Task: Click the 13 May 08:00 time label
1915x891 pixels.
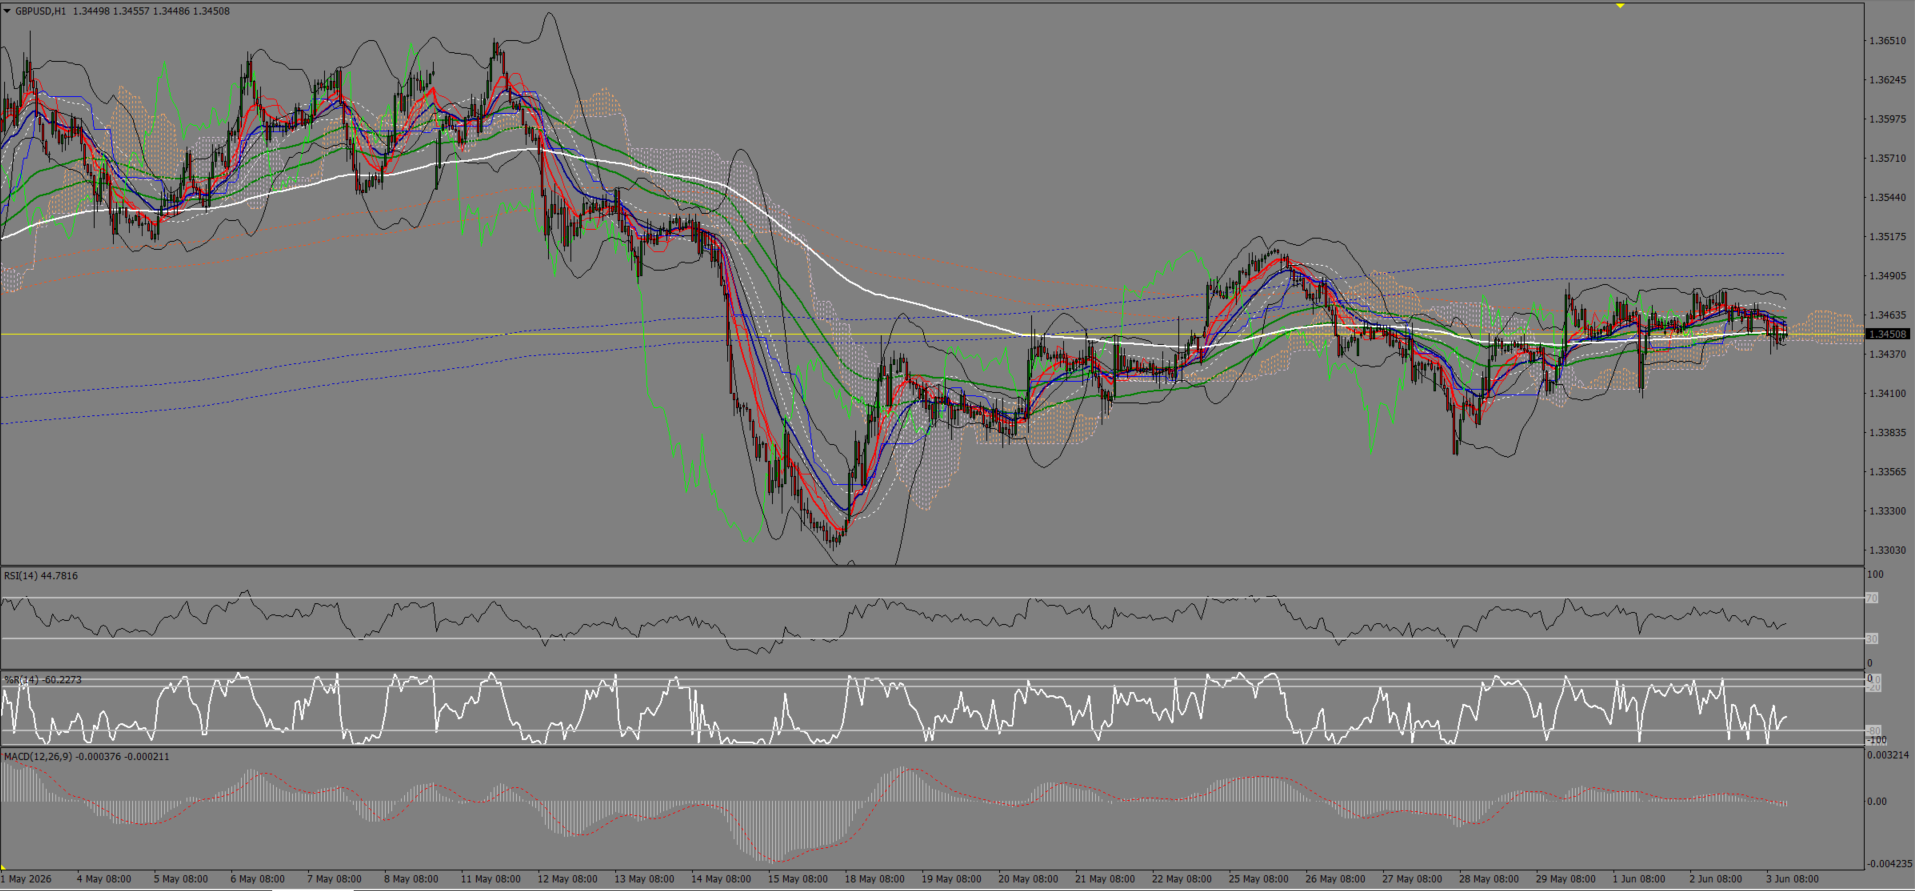Action: coord(645,880)
